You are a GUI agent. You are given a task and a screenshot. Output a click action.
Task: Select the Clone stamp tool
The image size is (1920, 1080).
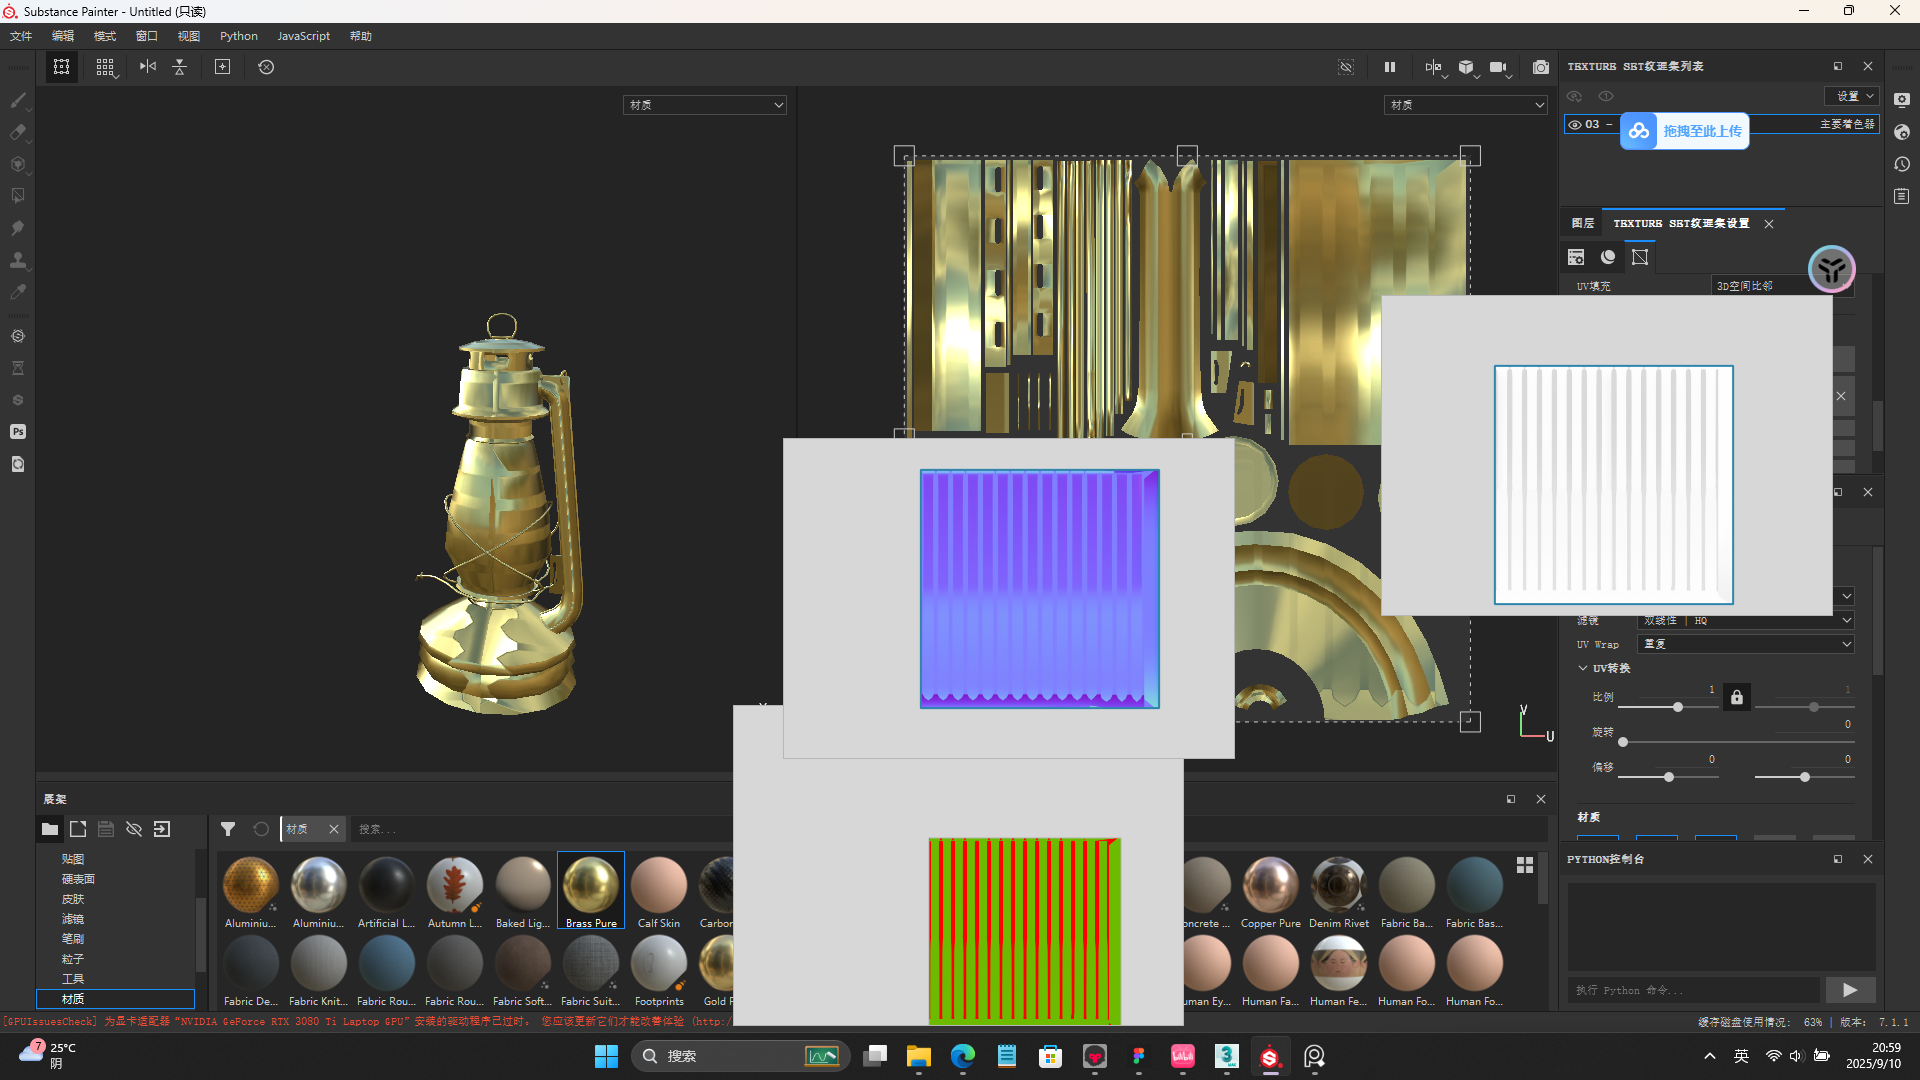pyautogui.click(x=18, y=260)
